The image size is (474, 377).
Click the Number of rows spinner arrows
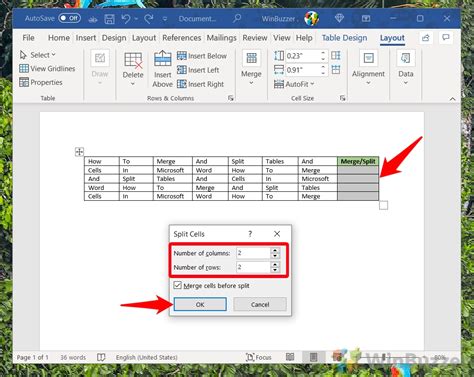tap(275, 267)
